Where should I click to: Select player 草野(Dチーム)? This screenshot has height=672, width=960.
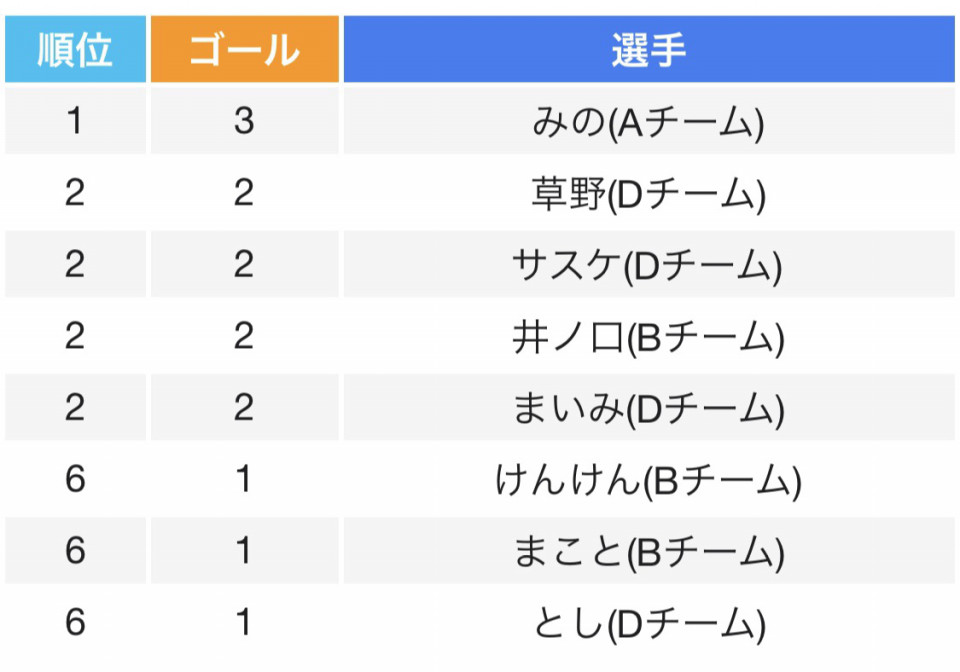tap(648, 194)
